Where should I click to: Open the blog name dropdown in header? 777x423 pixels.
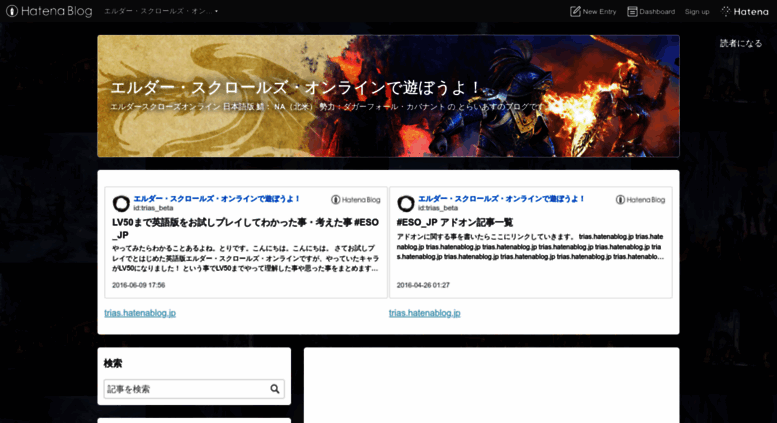tap(161, 11)
